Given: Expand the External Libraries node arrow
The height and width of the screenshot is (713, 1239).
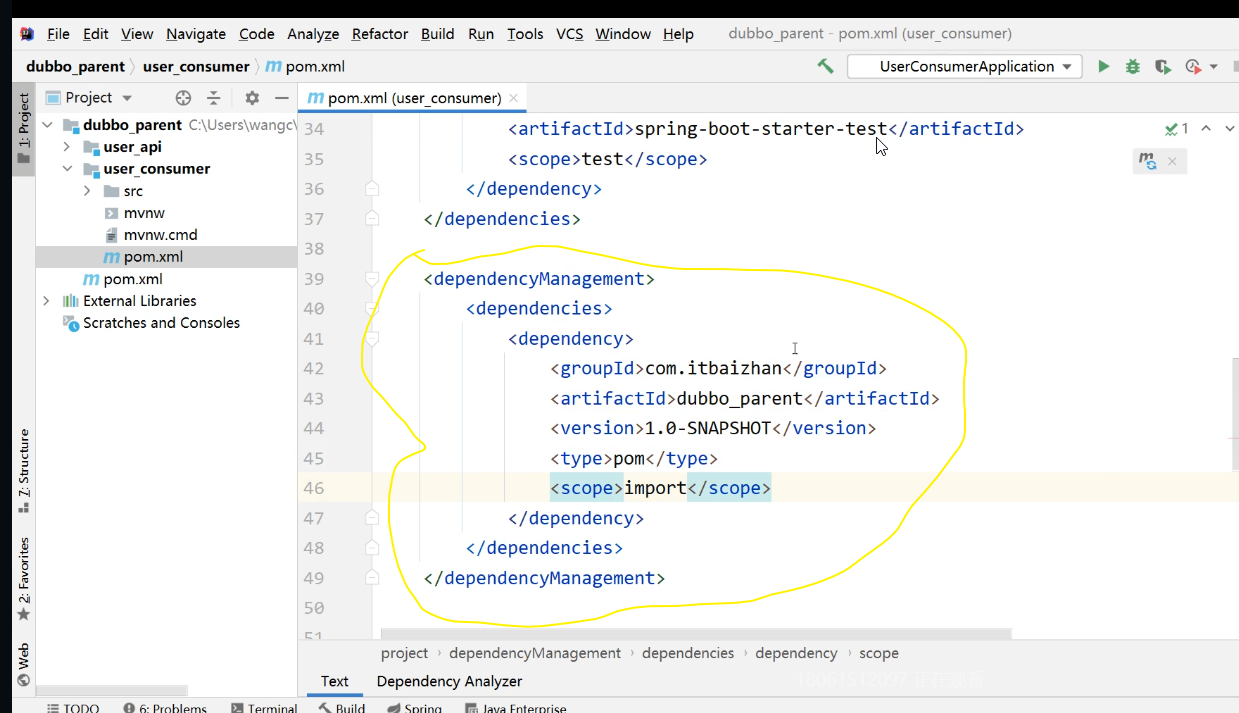Looking at the screenshot, I should click(47, 301).
